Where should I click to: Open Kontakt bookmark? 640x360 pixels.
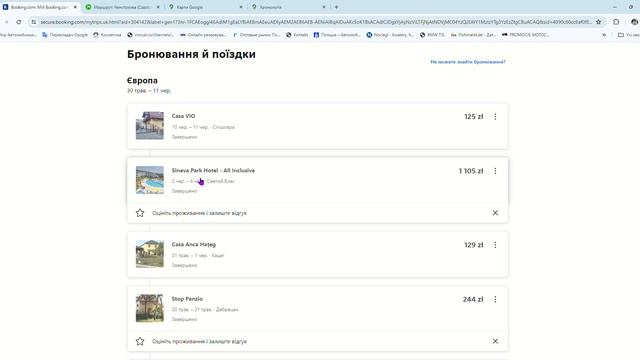pos(297,35)
